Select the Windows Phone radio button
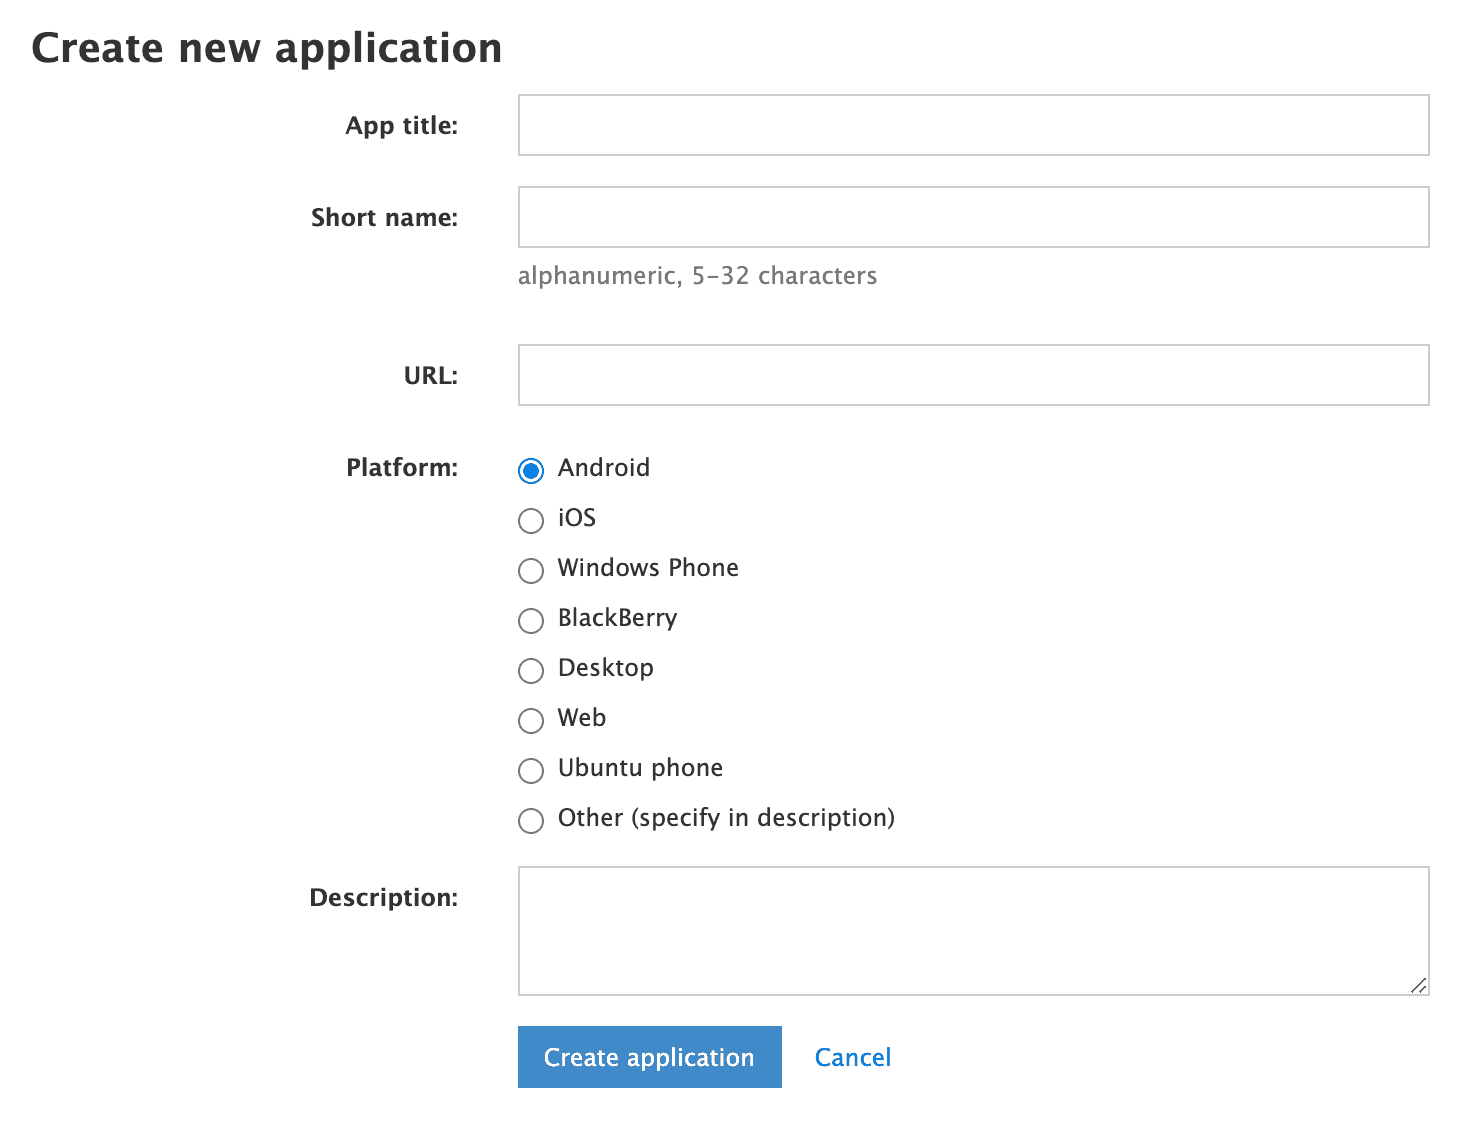This screenshot has width=1466, height=1126. click(531, 570)
